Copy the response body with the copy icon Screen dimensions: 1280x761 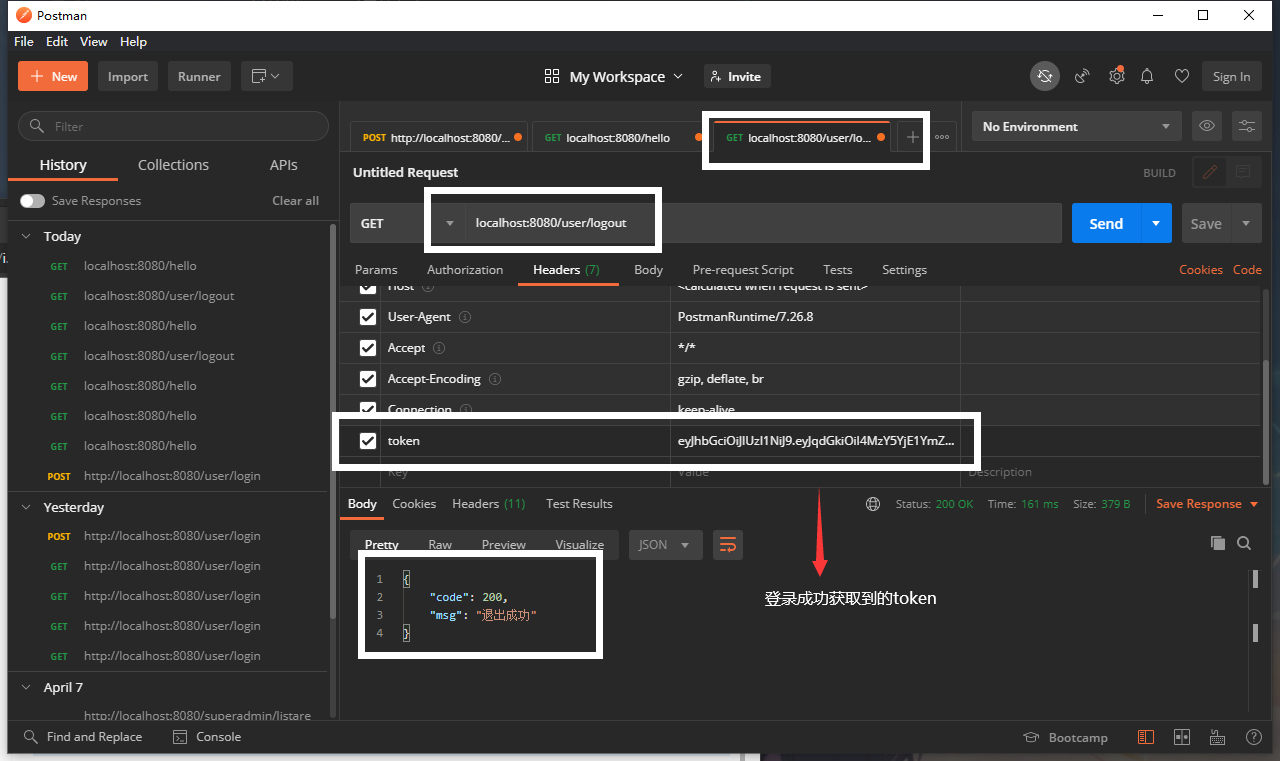(x=1218, y=543)
